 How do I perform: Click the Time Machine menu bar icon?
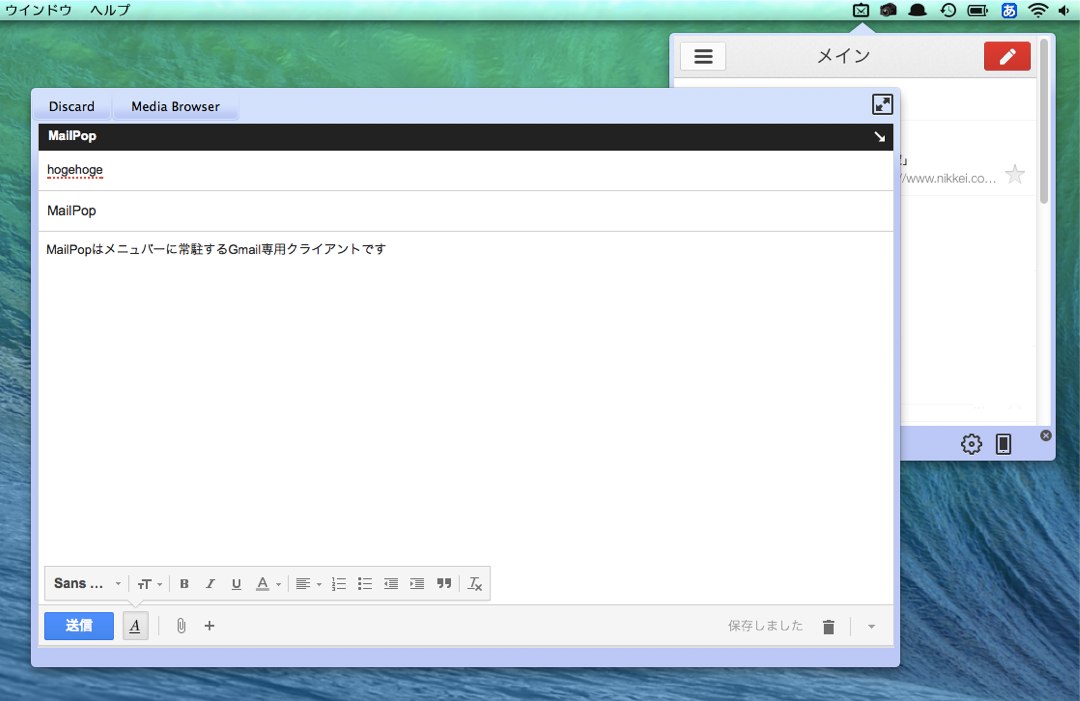click(x=948, y=10)
